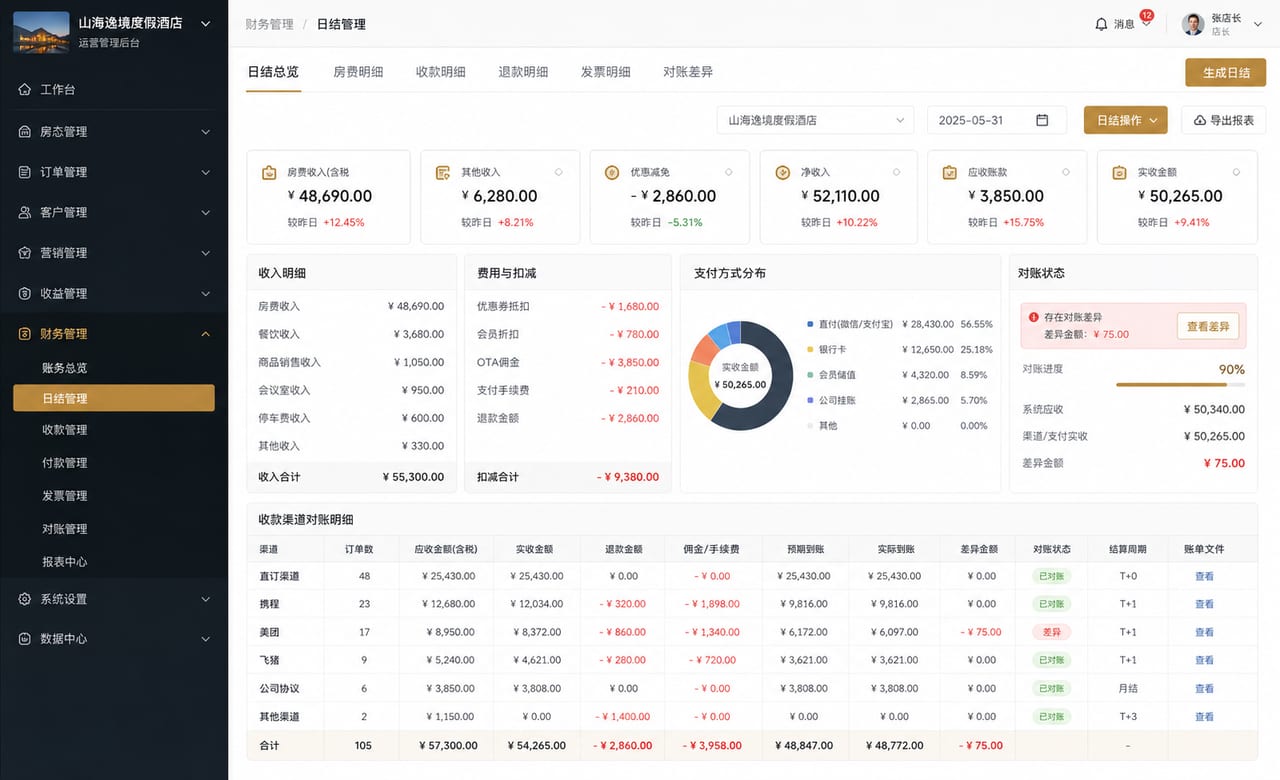Open the 日结操作 dropdown button
The width and height of the screenshot is (1280, 780).
(1125, 120)
